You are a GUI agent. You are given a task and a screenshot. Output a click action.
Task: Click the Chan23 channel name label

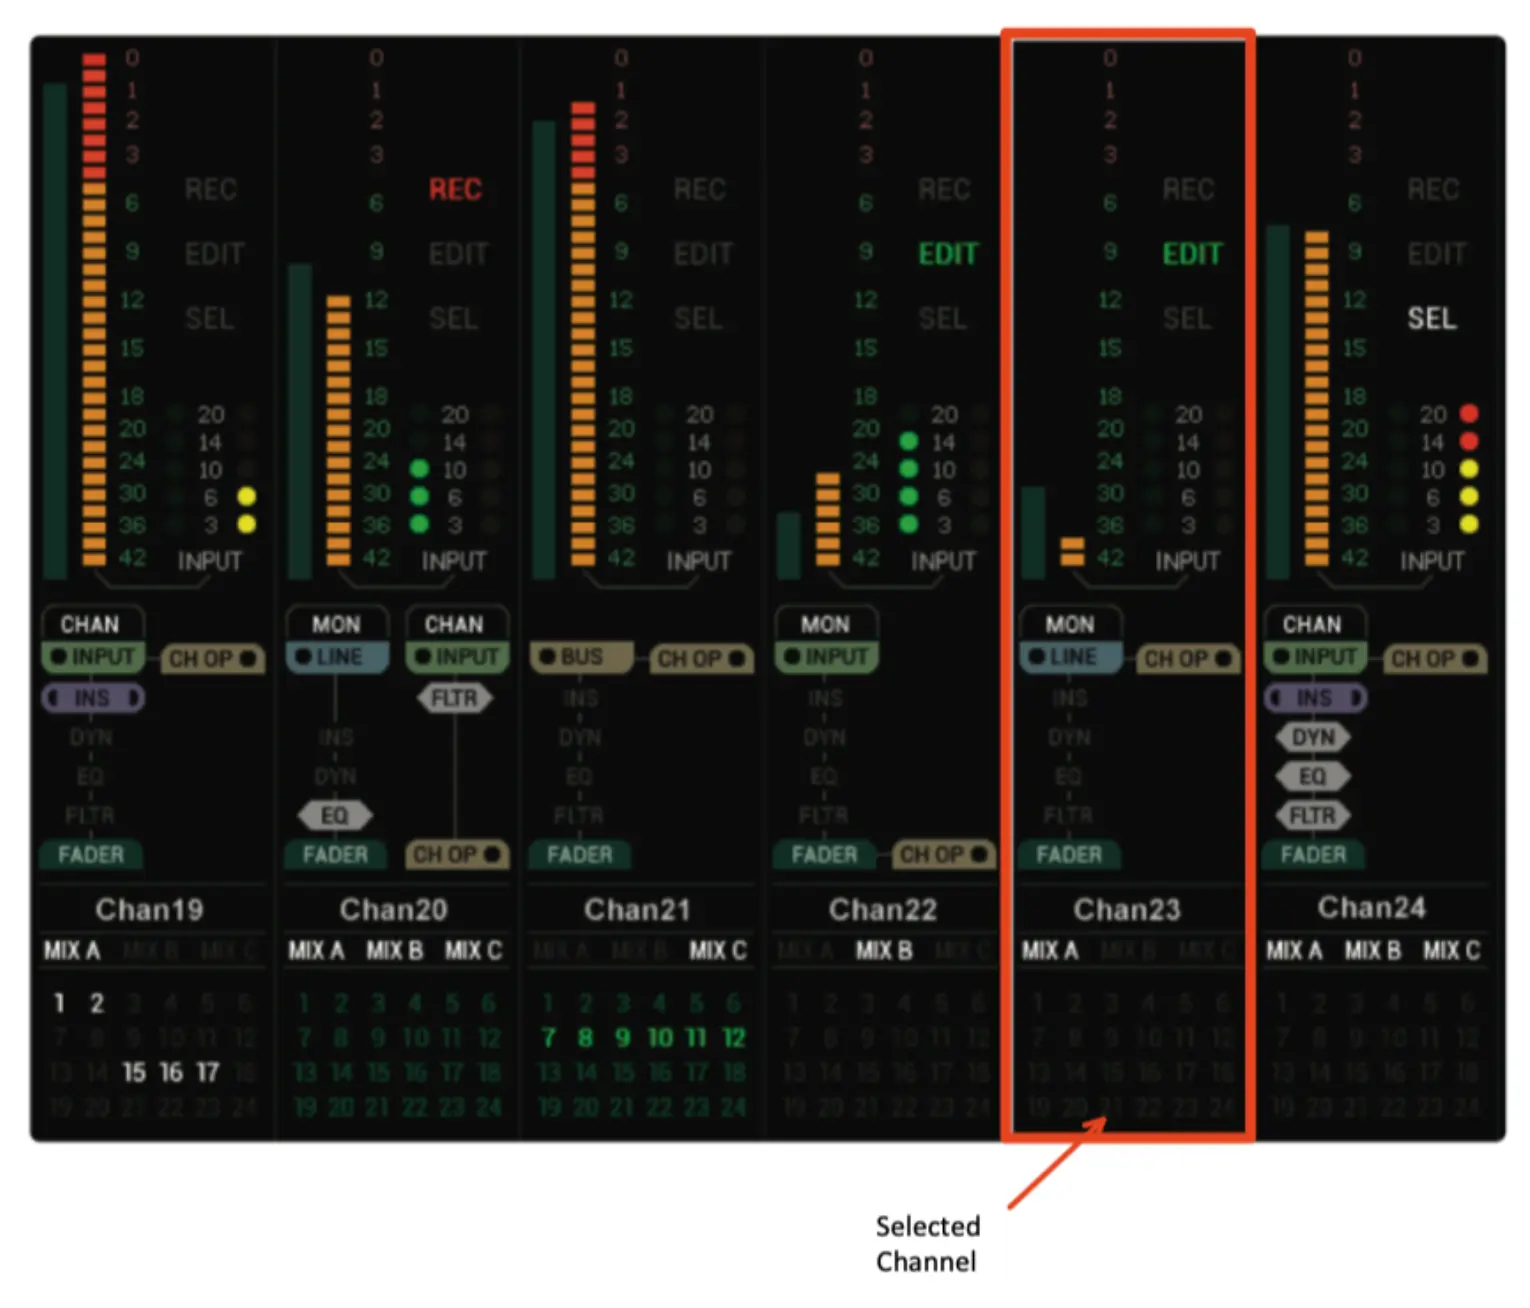click(1128, 909)
